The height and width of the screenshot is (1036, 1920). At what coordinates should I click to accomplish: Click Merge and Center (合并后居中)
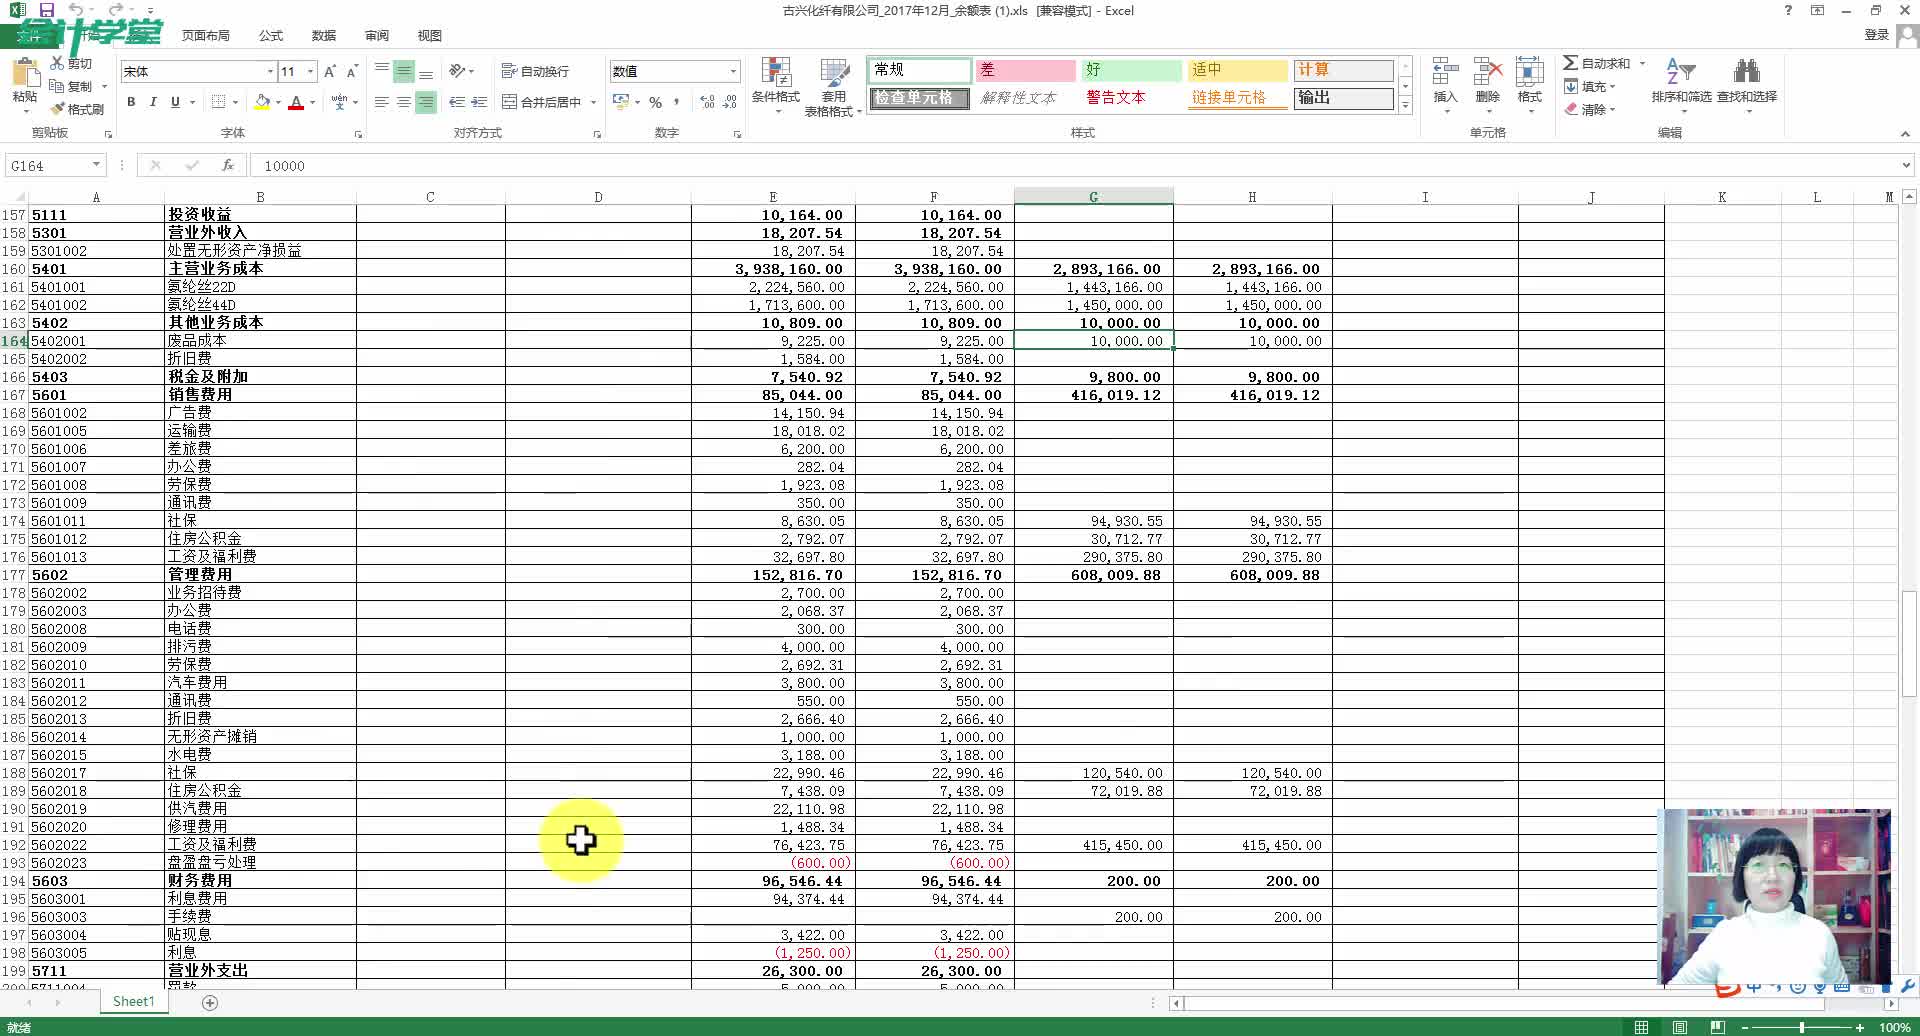click(x=542, y=102)
